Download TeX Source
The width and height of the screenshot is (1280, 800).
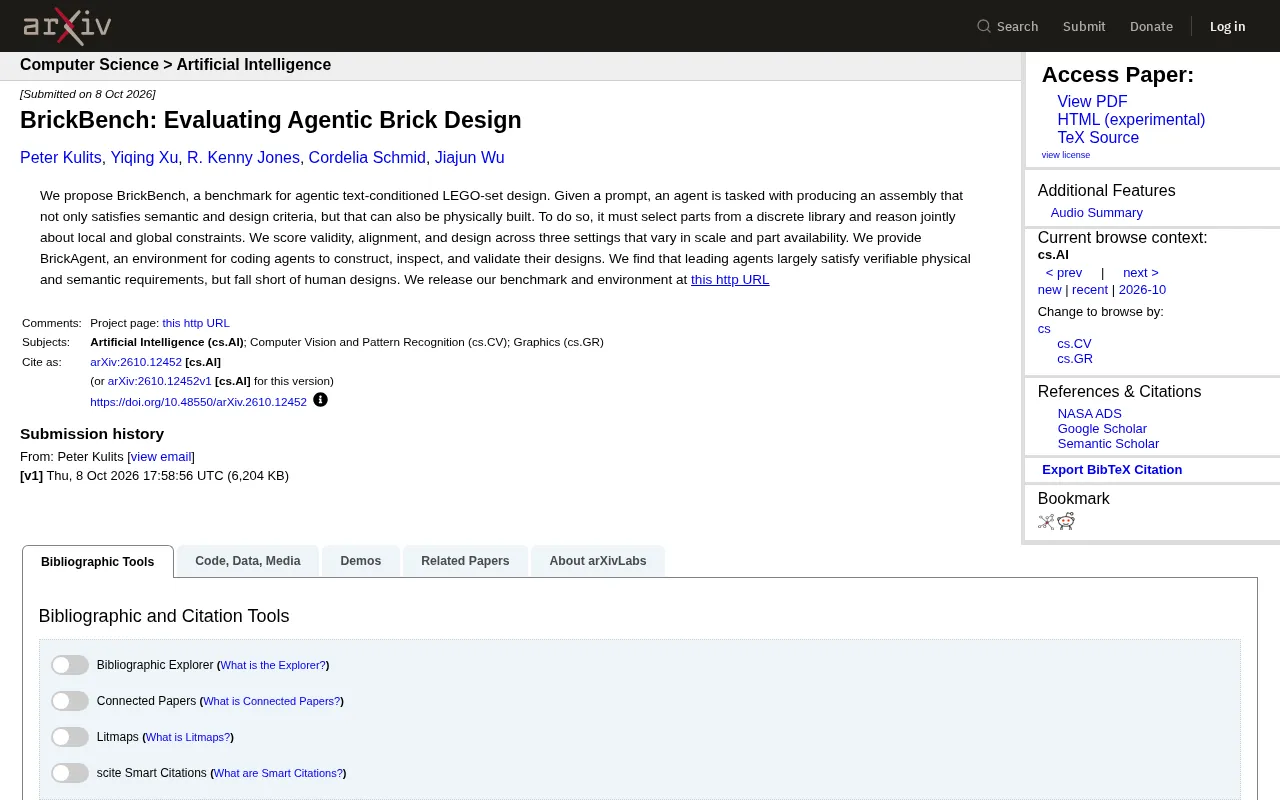(x=1098, y=138)
